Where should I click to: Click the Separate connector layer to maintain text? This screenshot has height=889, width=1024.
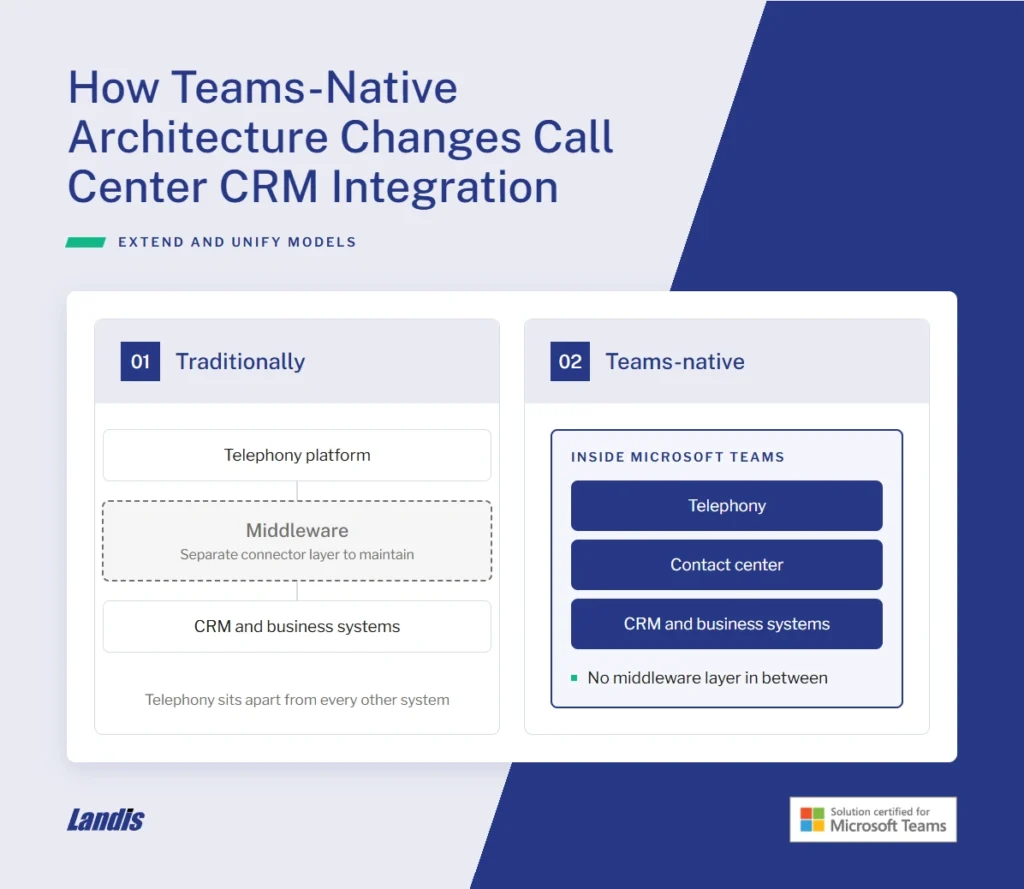coord(297,555)
